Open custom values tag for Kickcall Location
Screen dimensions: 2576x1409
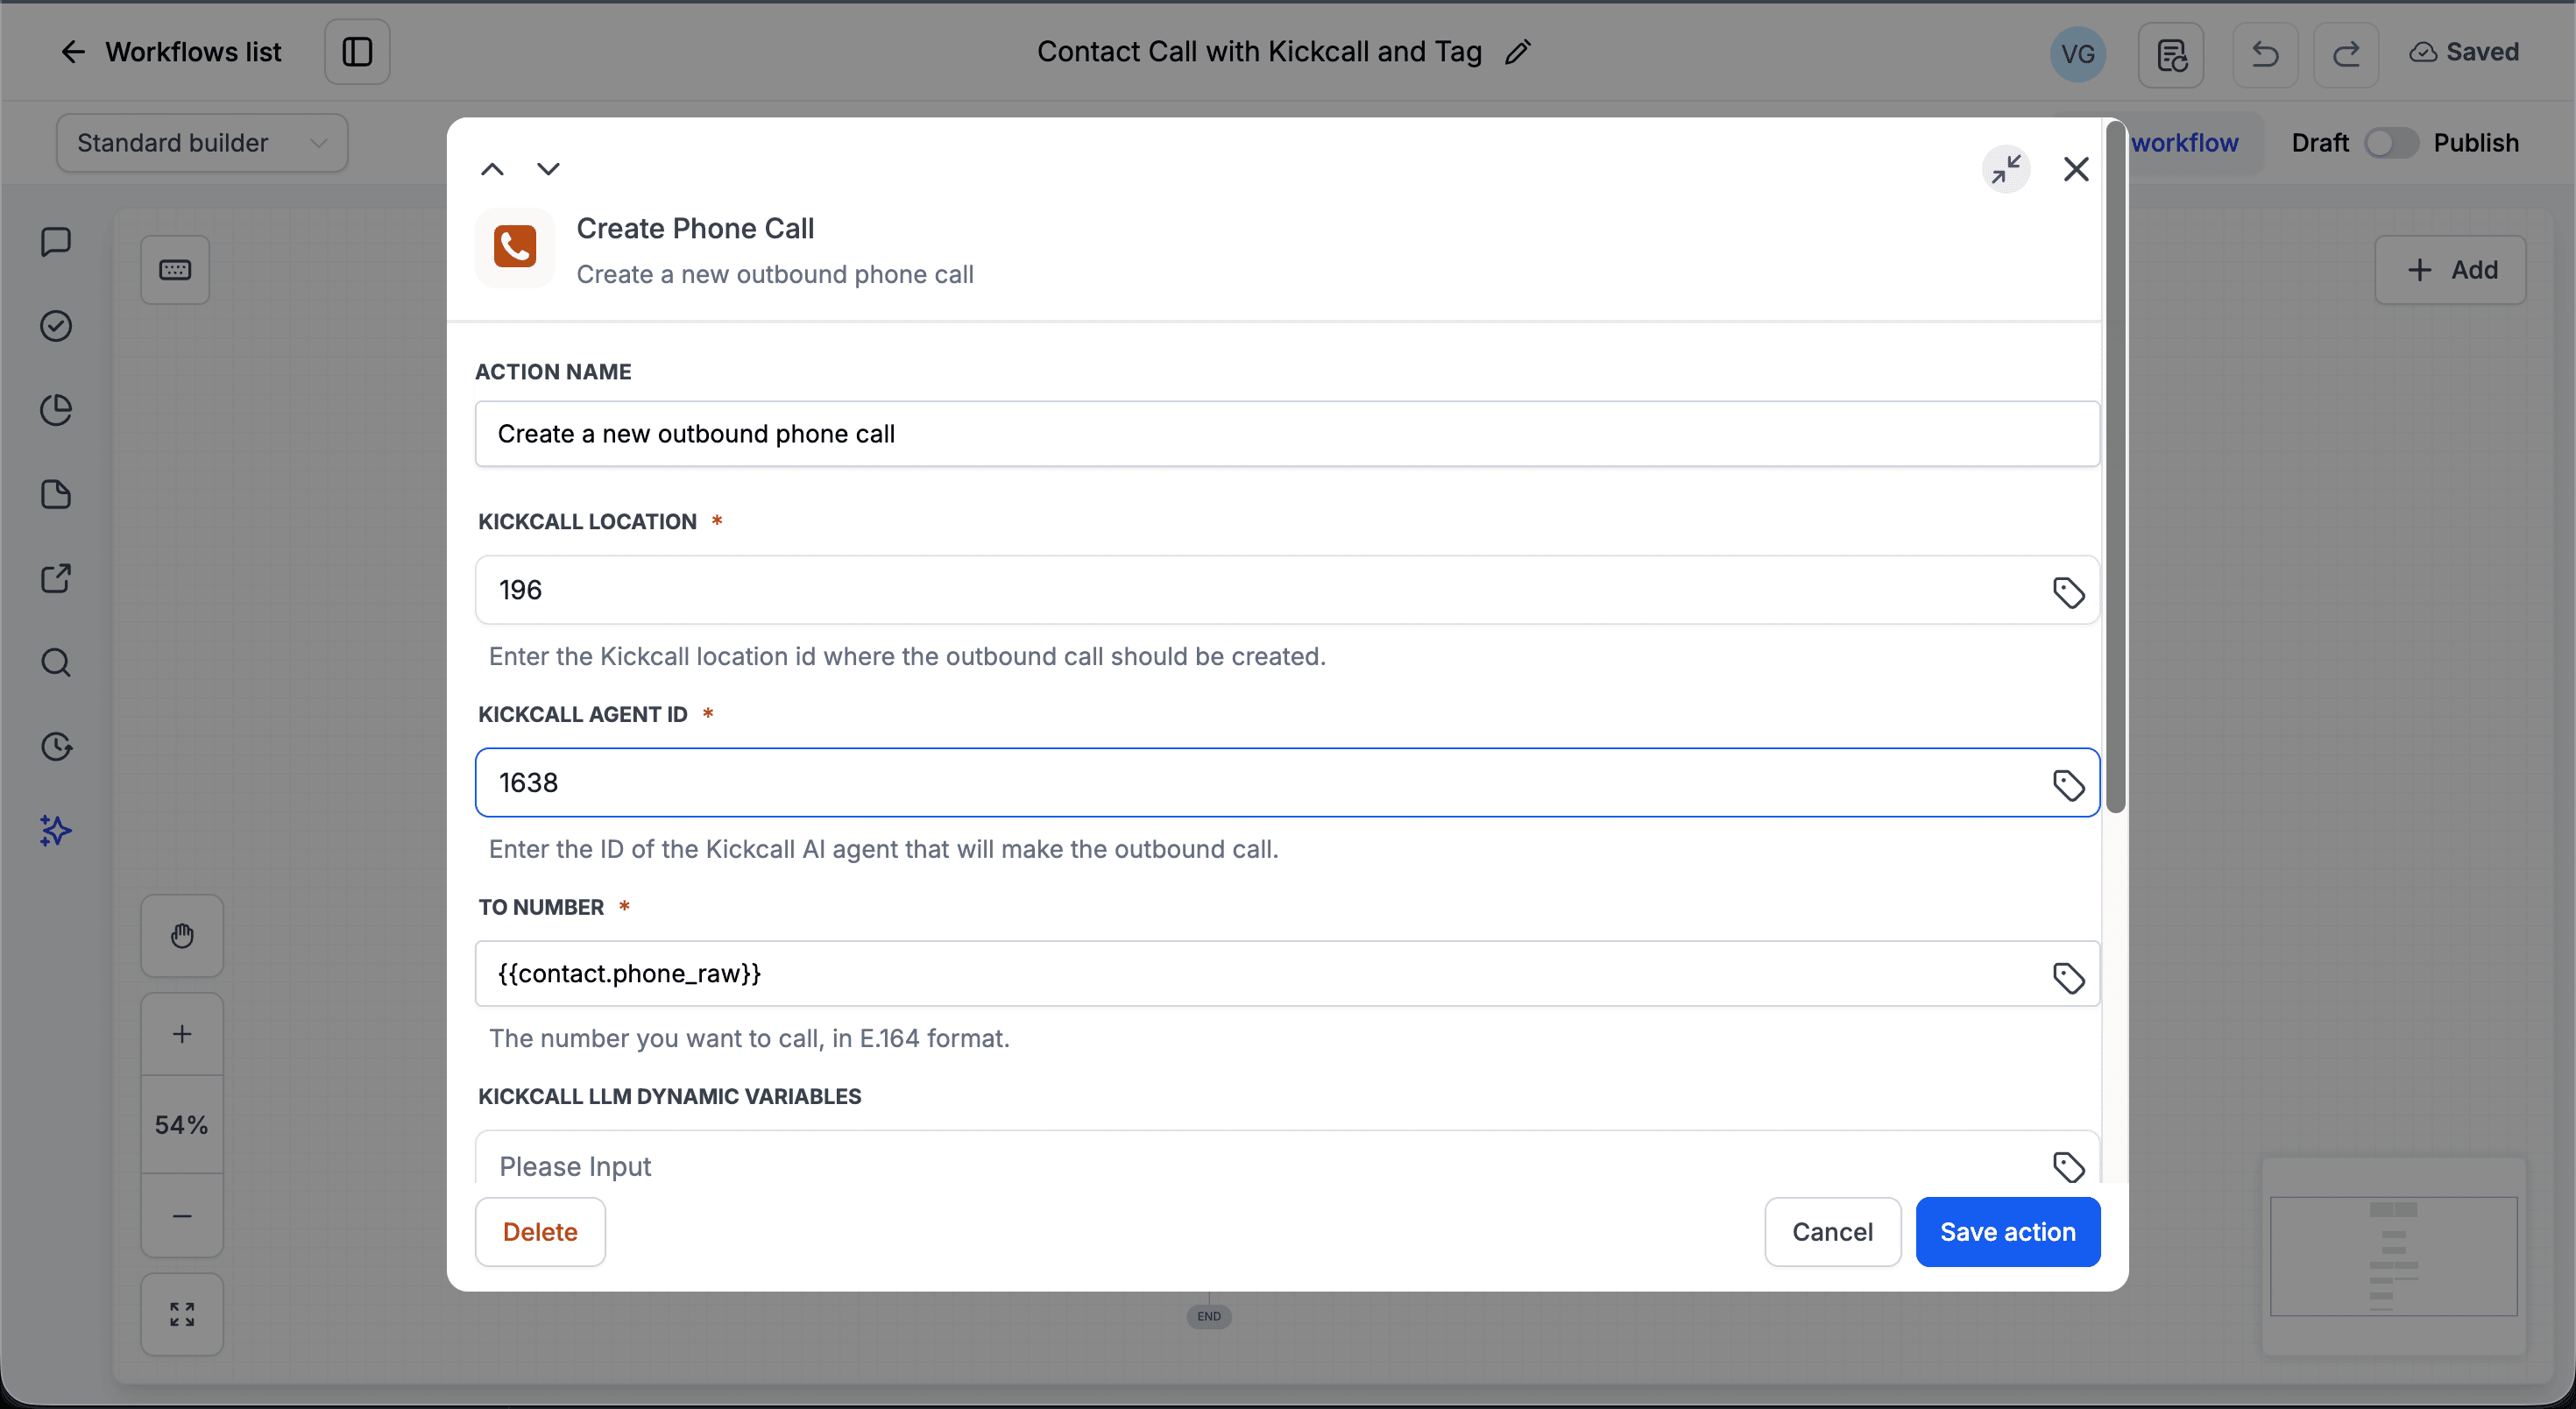2069,592
